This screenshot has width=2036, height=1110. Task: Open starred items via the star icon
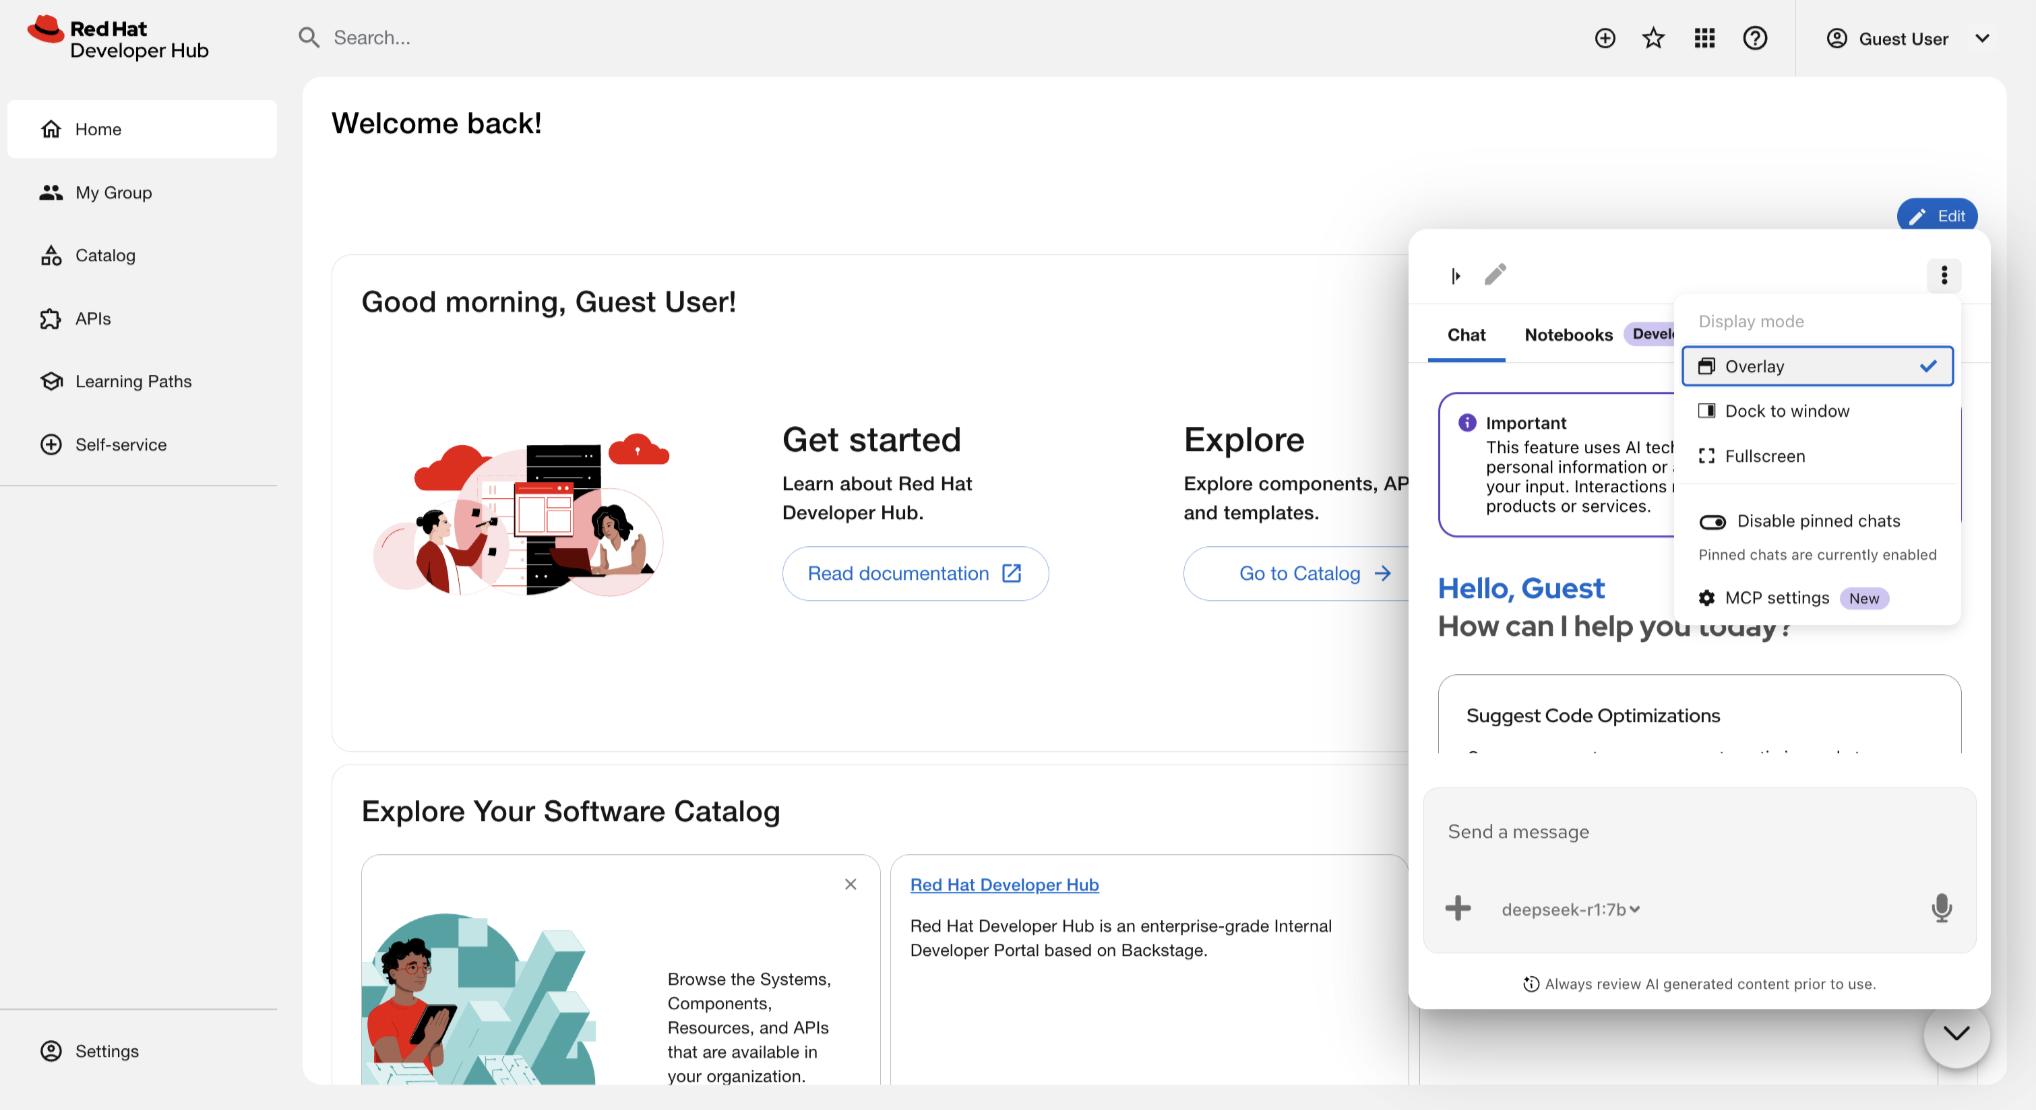[1654, 38]
